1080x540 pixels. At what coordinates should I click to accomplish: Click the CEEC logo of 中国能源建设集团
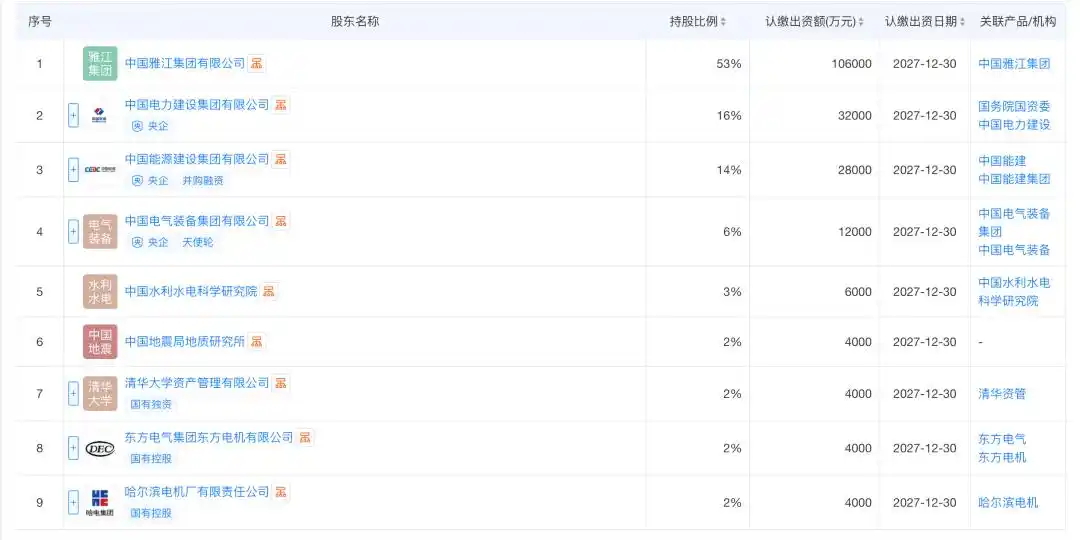[100, 169]
